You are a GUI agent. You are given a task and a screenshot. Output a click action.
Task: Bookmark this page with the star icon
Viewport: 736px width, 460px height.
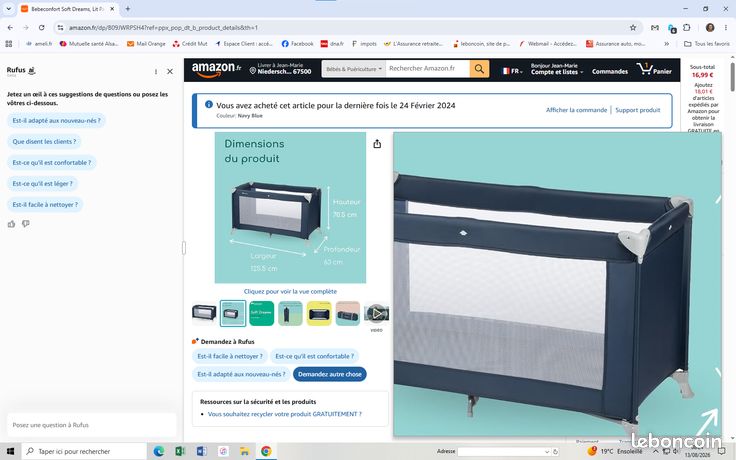[x=633, y=28]
